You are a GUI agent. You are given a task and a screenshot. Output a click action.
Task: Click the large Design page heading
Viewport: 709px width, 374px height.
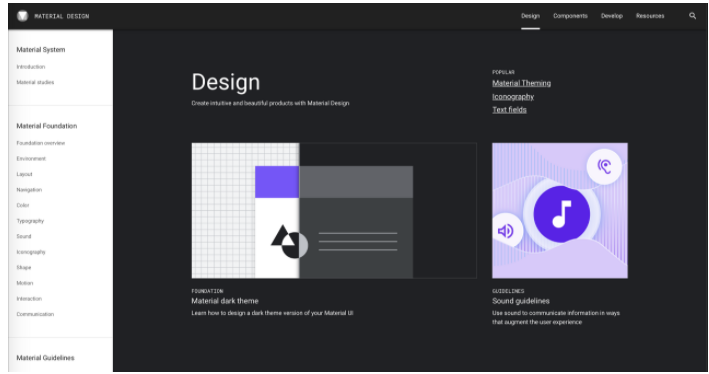point(226,82)
